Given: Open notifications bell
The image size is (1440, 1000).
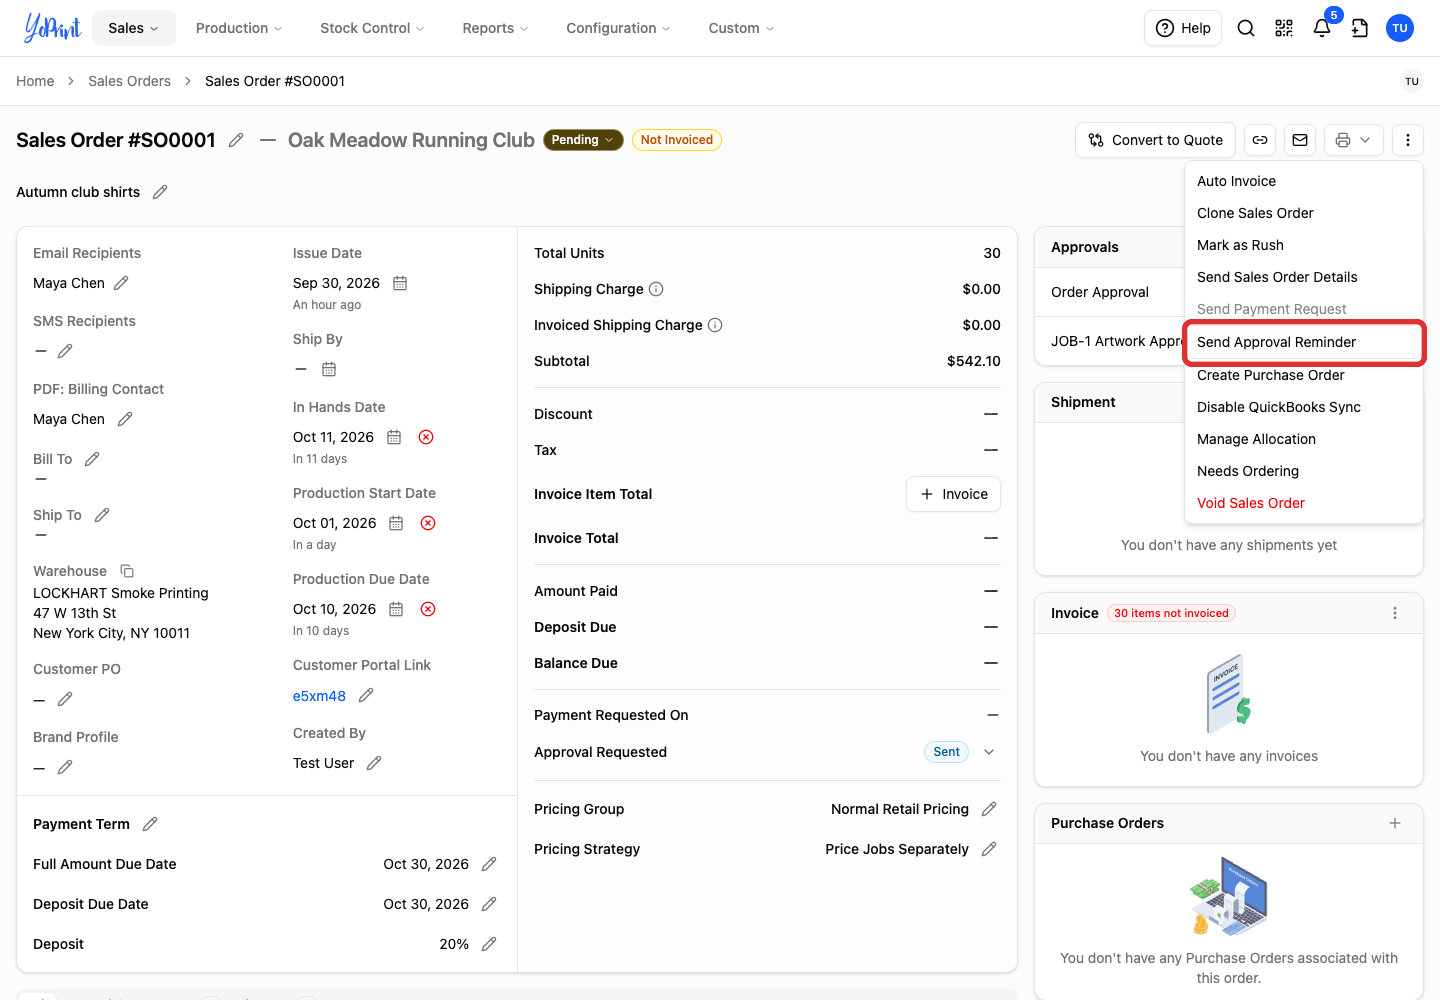Looking at the screenshot, I should (x=1322, y=28).
